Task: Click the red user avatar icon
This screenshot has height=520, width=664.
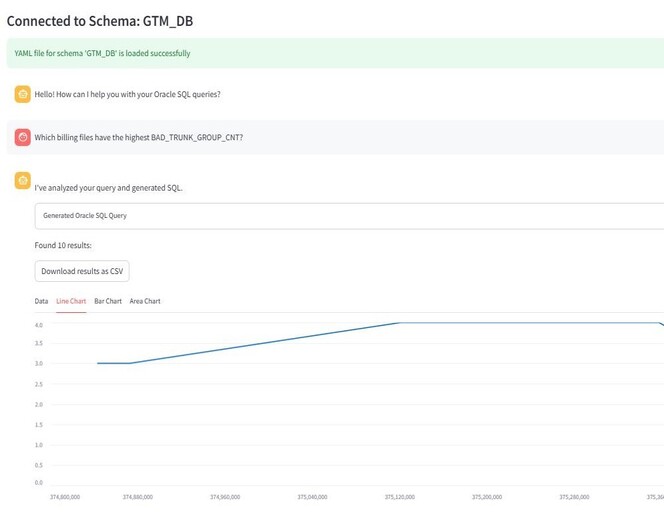Action: [x=22, y=137]
